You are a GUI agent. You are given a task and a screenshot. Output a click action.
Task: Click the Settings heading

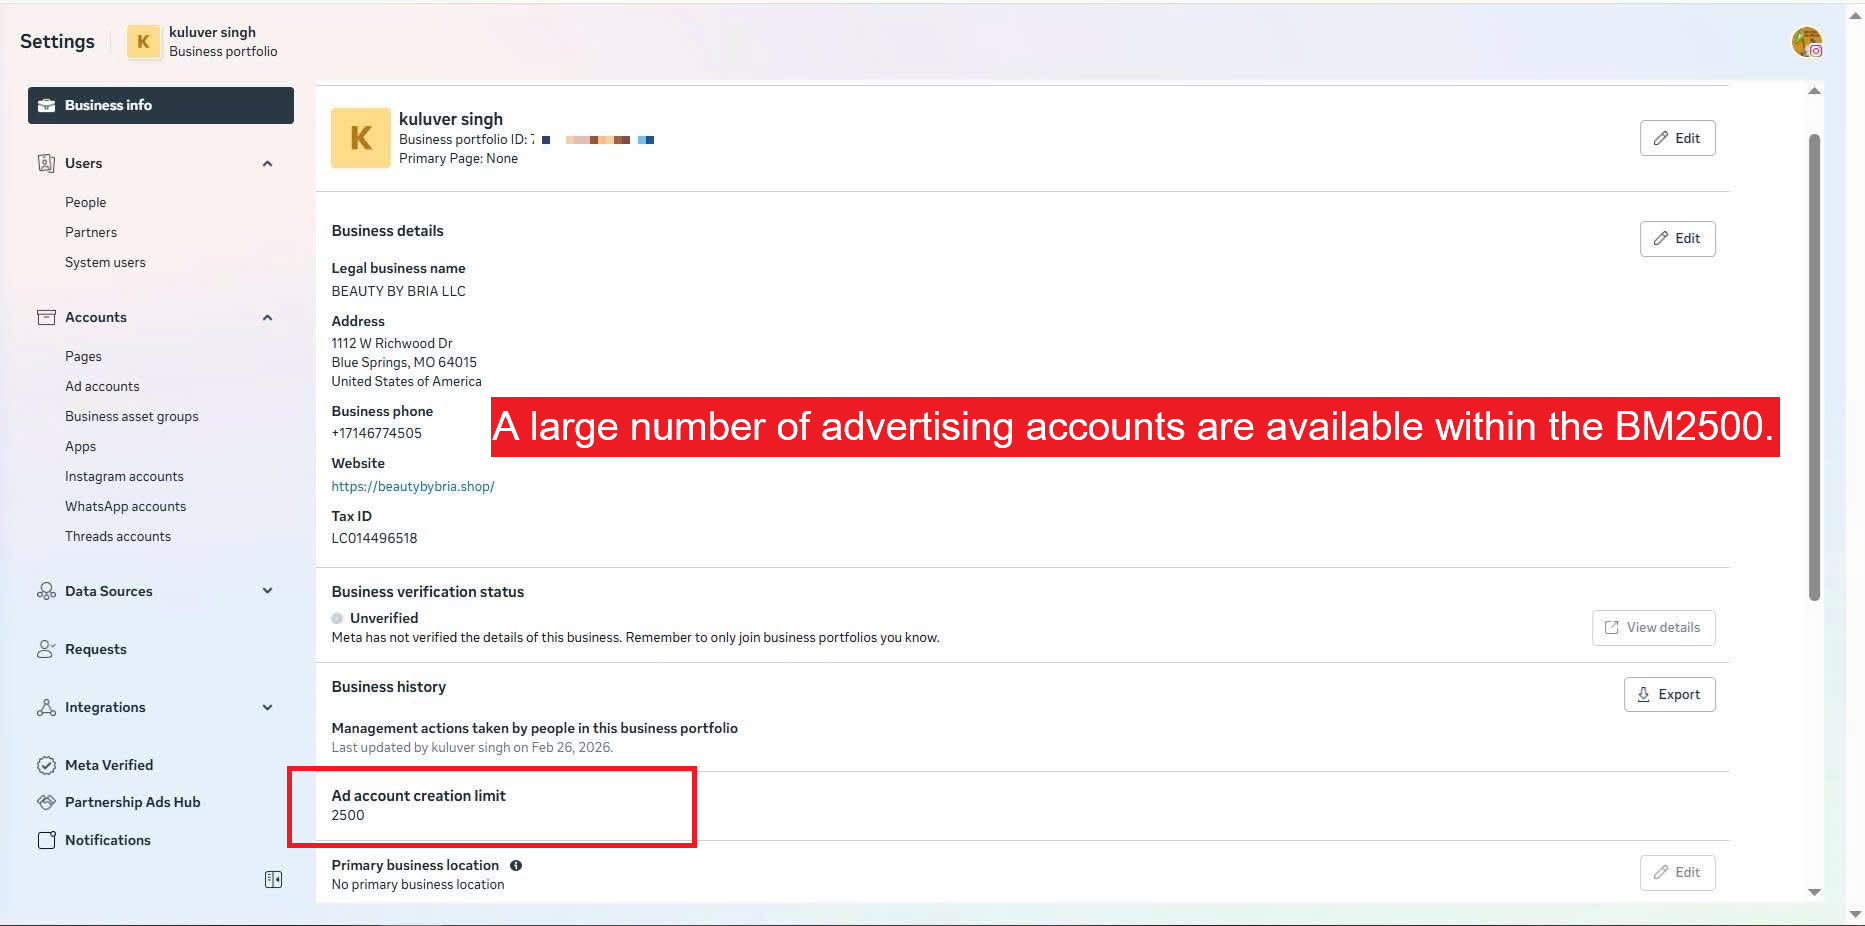(x=57, y=41)
